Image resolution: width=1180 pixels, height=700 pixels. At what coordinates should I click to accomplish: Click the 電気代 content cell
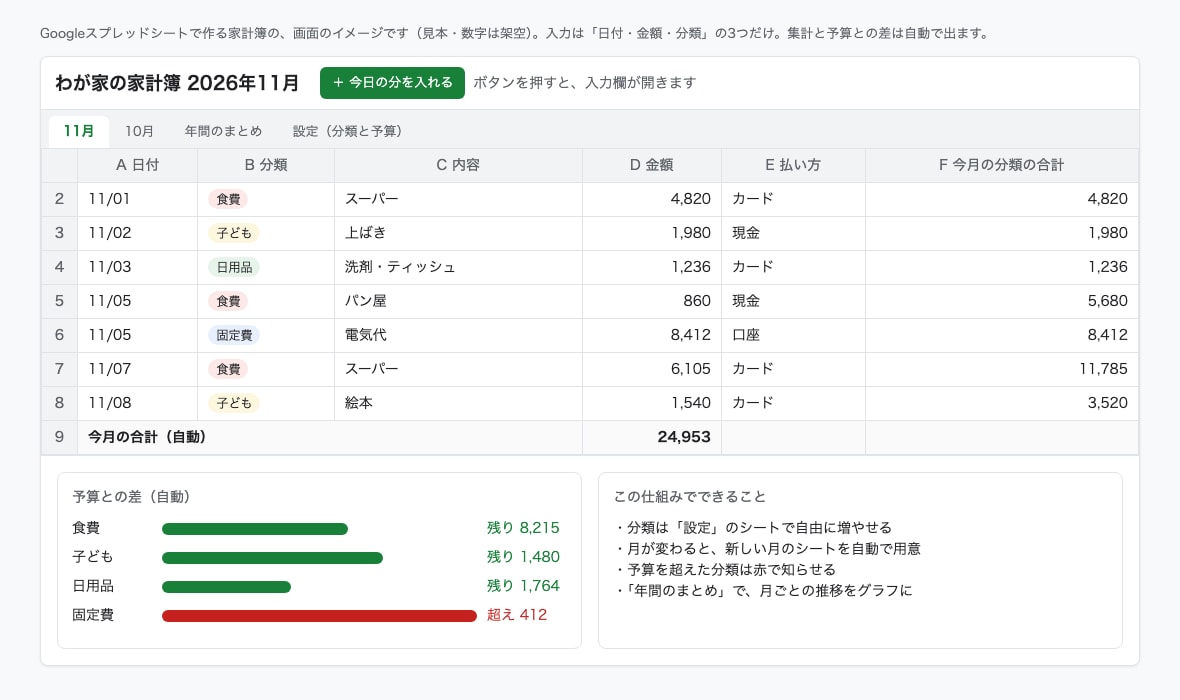pos(458,335)
